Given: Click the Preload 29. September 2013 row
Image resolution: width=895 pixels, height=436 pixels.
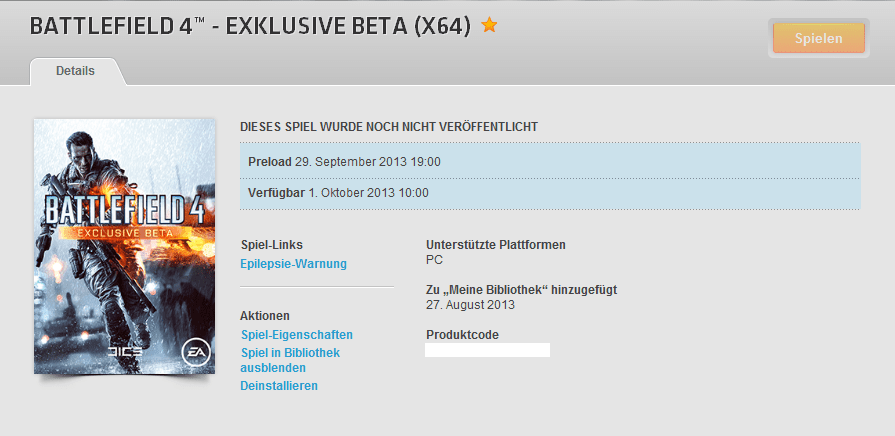Looking at the screenshot, I should point(550,162).
